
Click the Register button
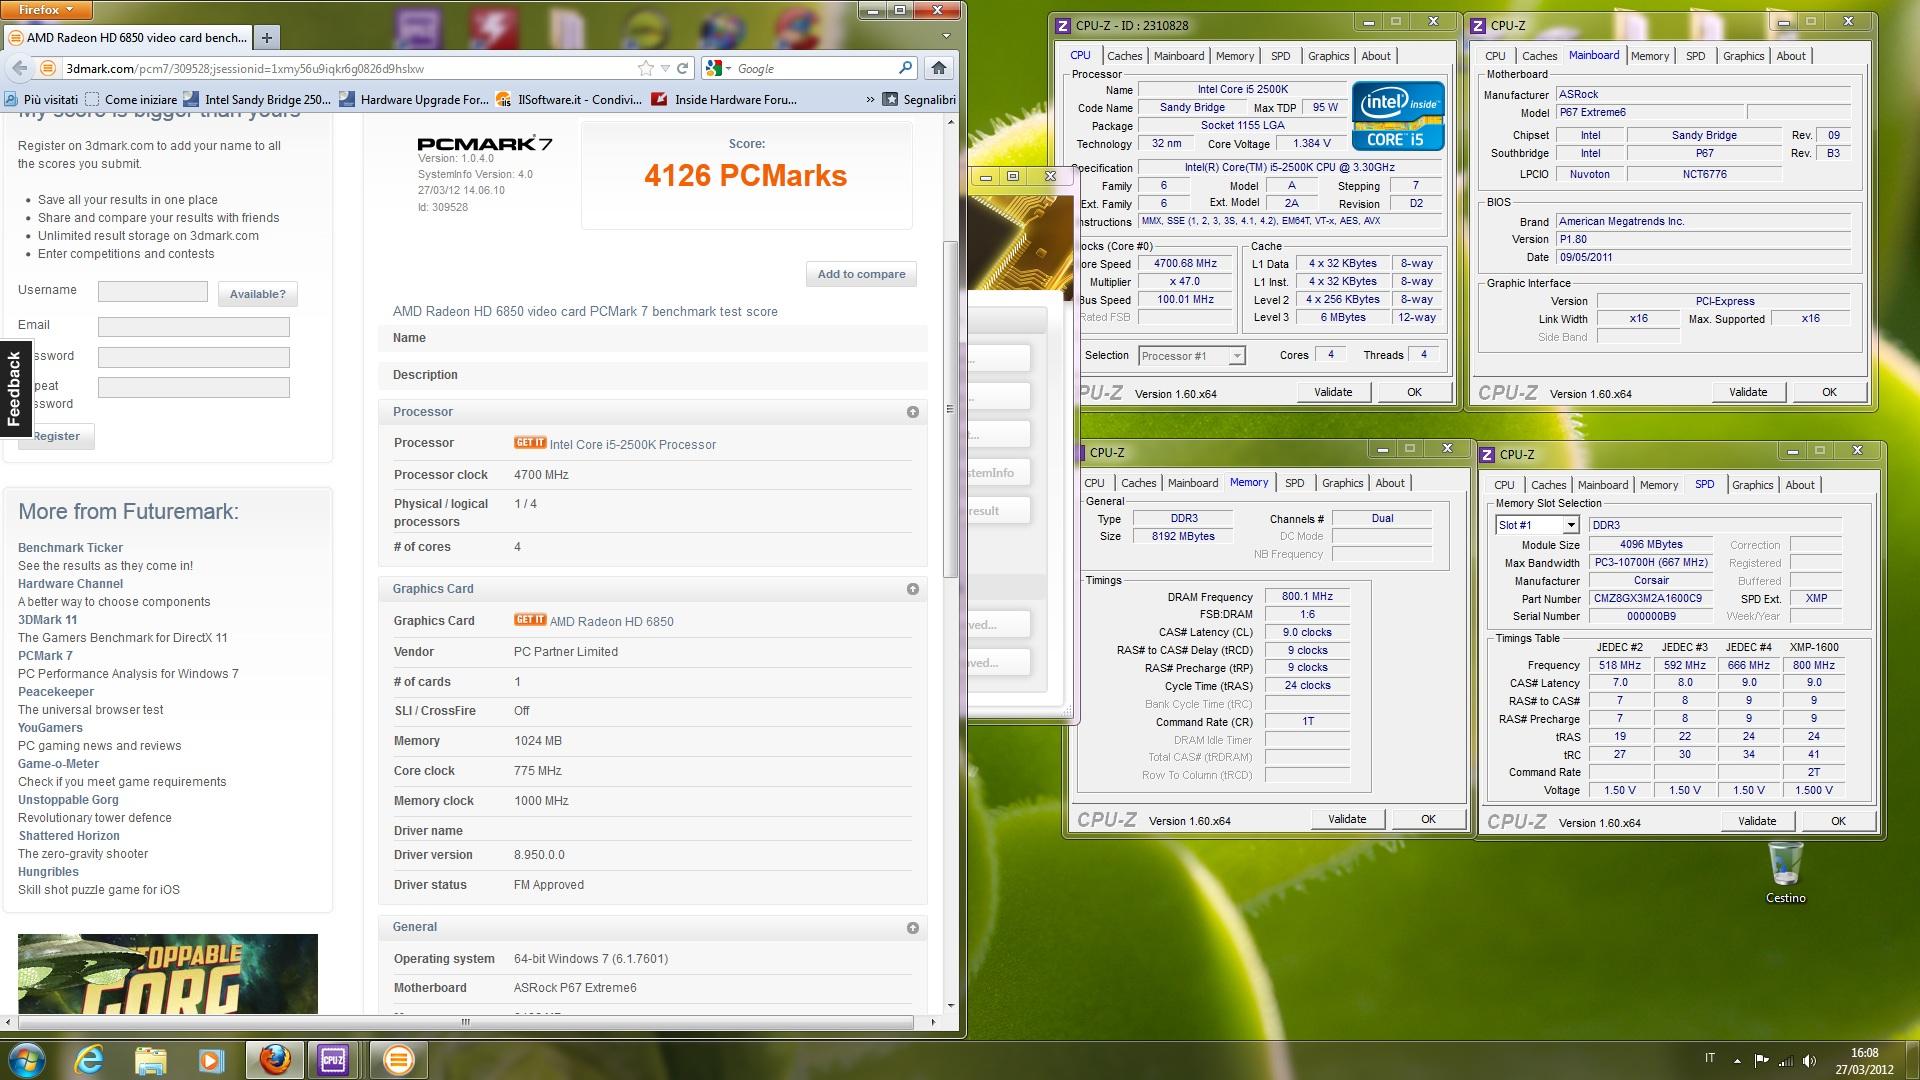tap(56, 436)
